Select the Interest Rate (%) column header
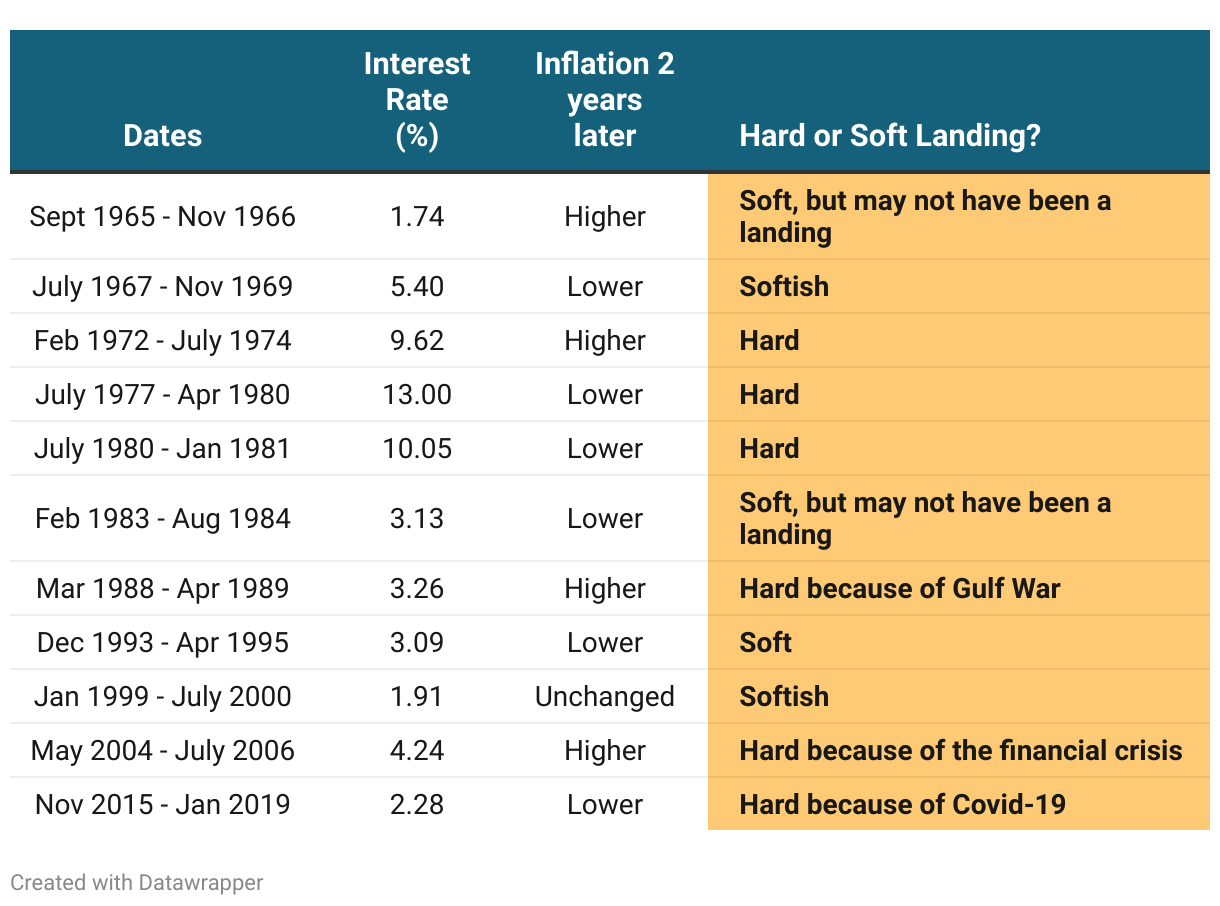This screenshot has height=906, width=1220. 417,100
